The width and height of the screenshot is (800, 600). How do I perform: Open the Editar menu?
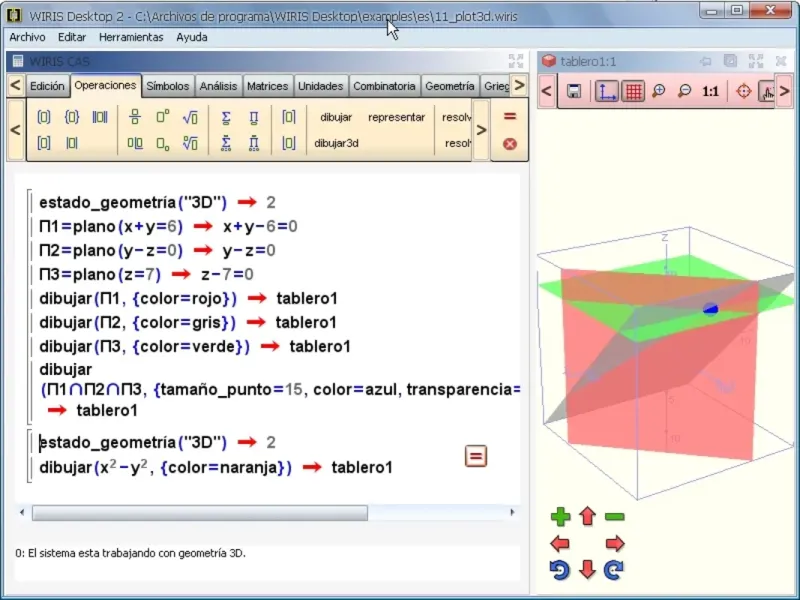(x=72, y=37)
